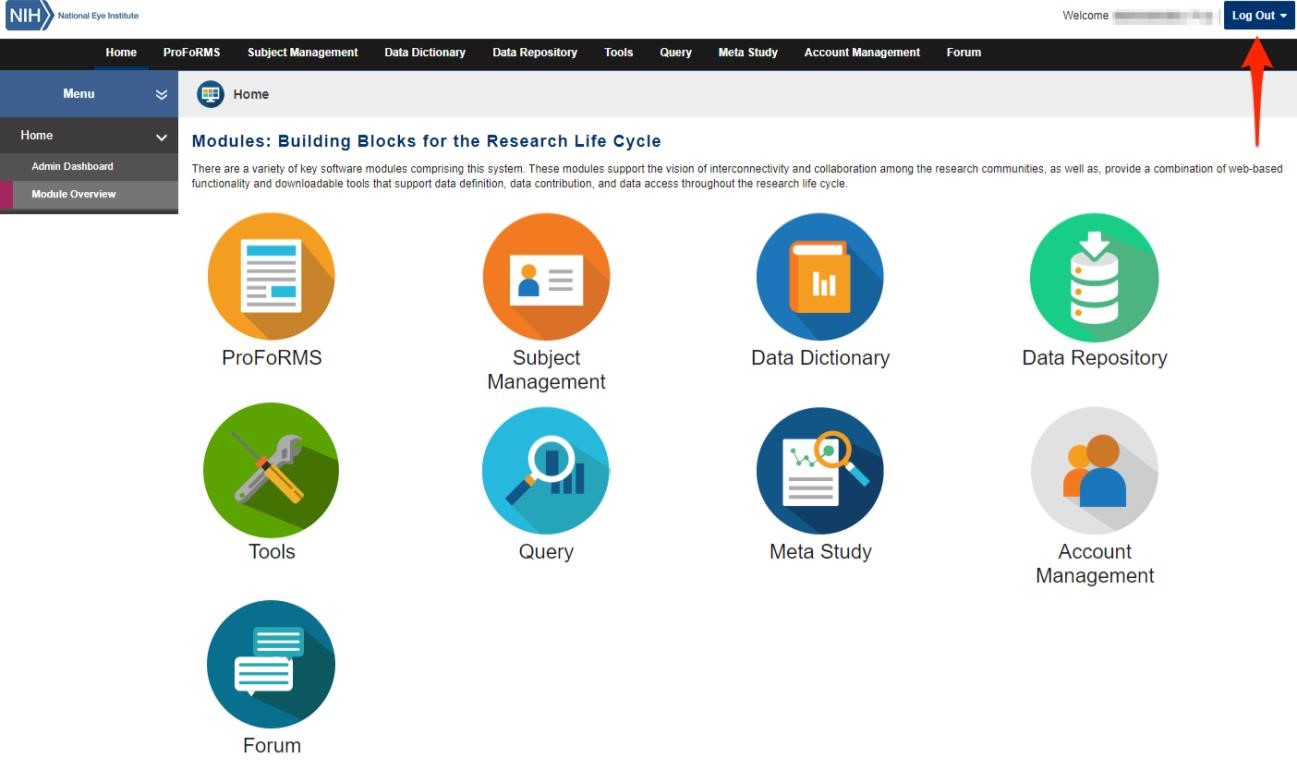Collapse the Home section in sidebar
Viewport: 1297px width, 770px height.
click(x=161, y=136)
